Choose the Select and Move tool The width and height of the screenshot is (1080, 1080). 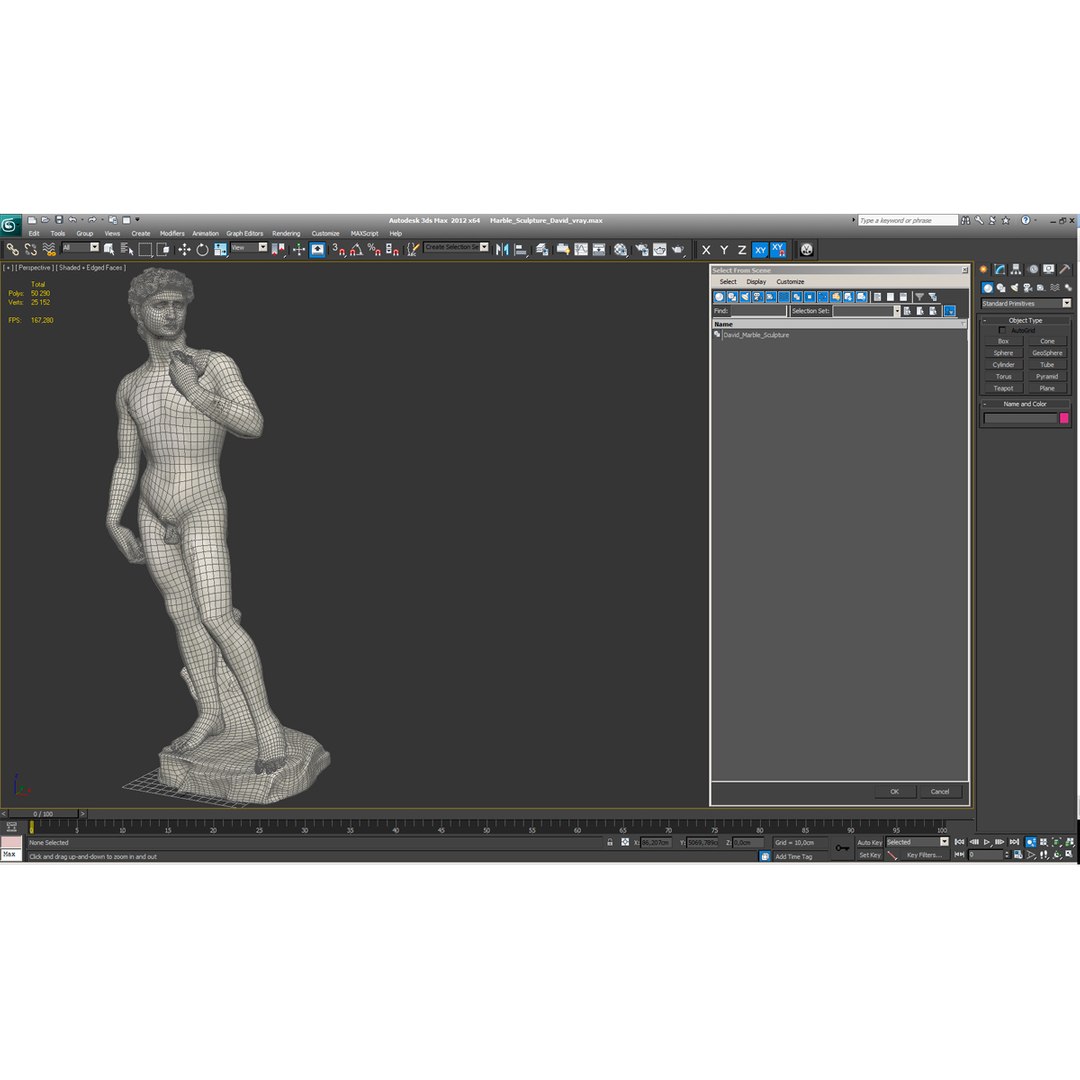(184, 249)
